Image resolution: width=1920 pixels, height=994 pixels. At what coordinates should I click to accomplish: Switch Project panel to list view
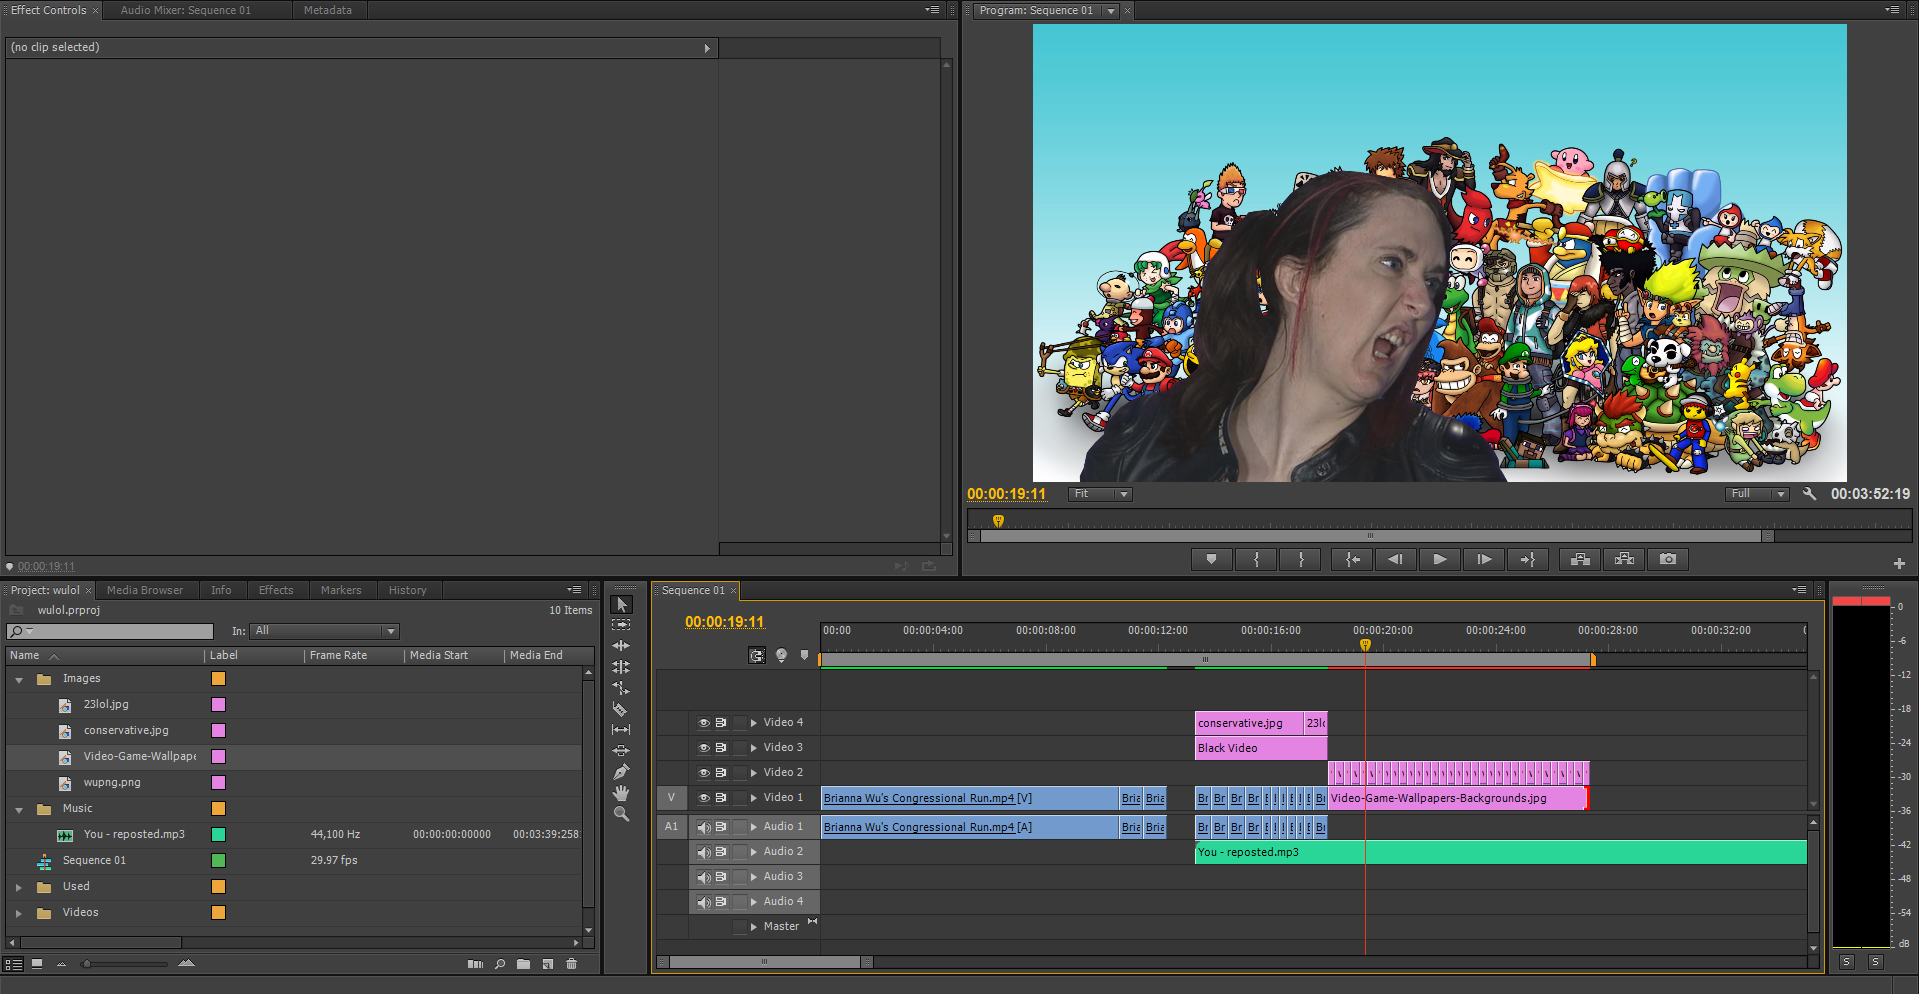pyautogui.click(x=14, y=964)
